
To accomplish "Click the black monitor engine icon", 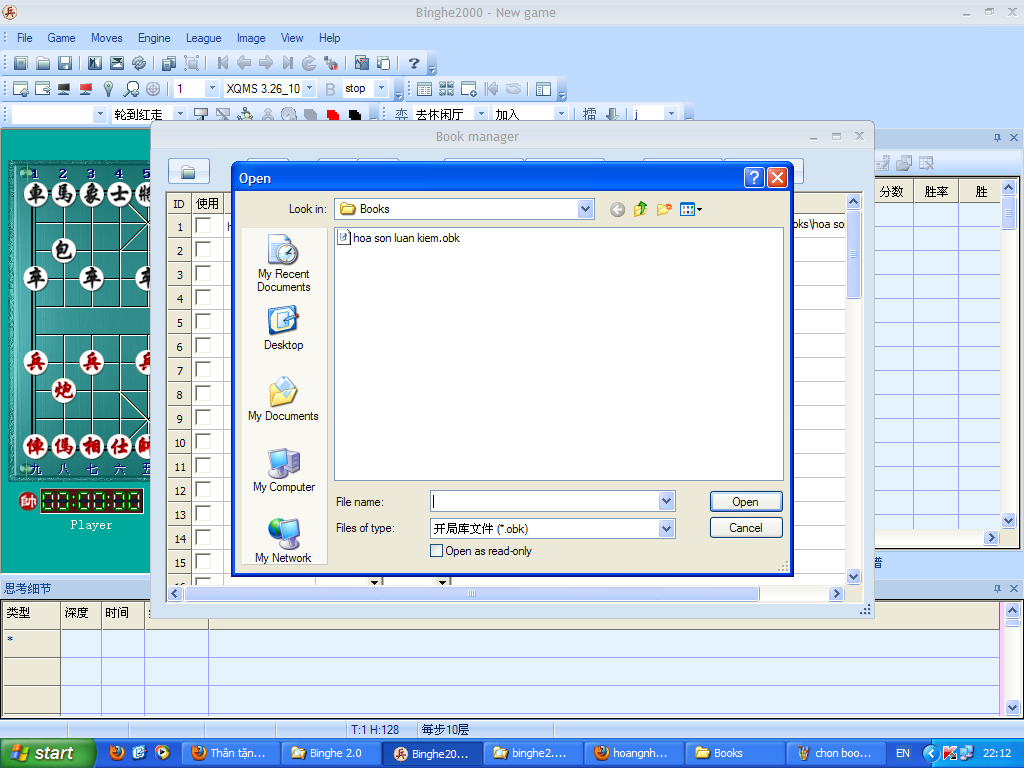I will (x=64, y=89).
